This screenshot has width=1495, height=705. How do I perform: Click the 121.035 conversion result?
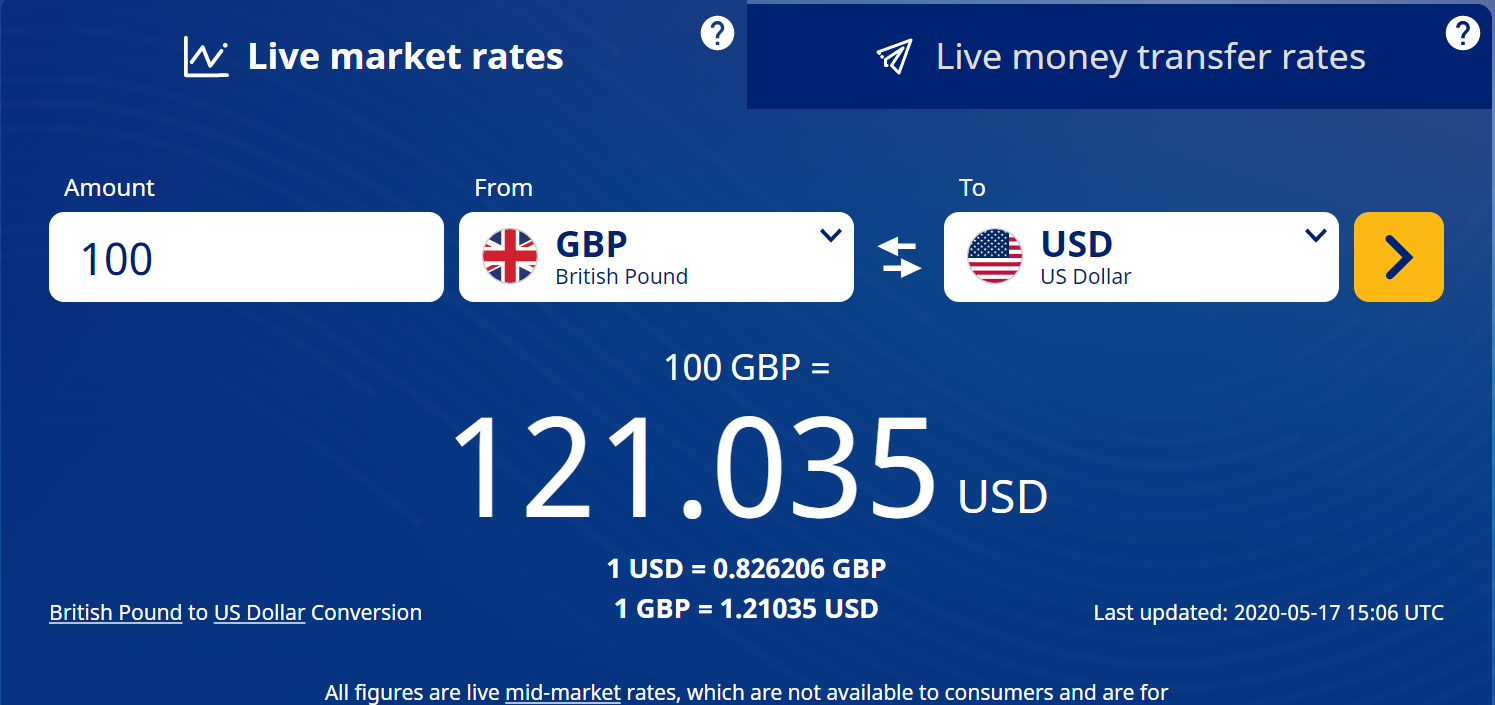tap(693, 470)
